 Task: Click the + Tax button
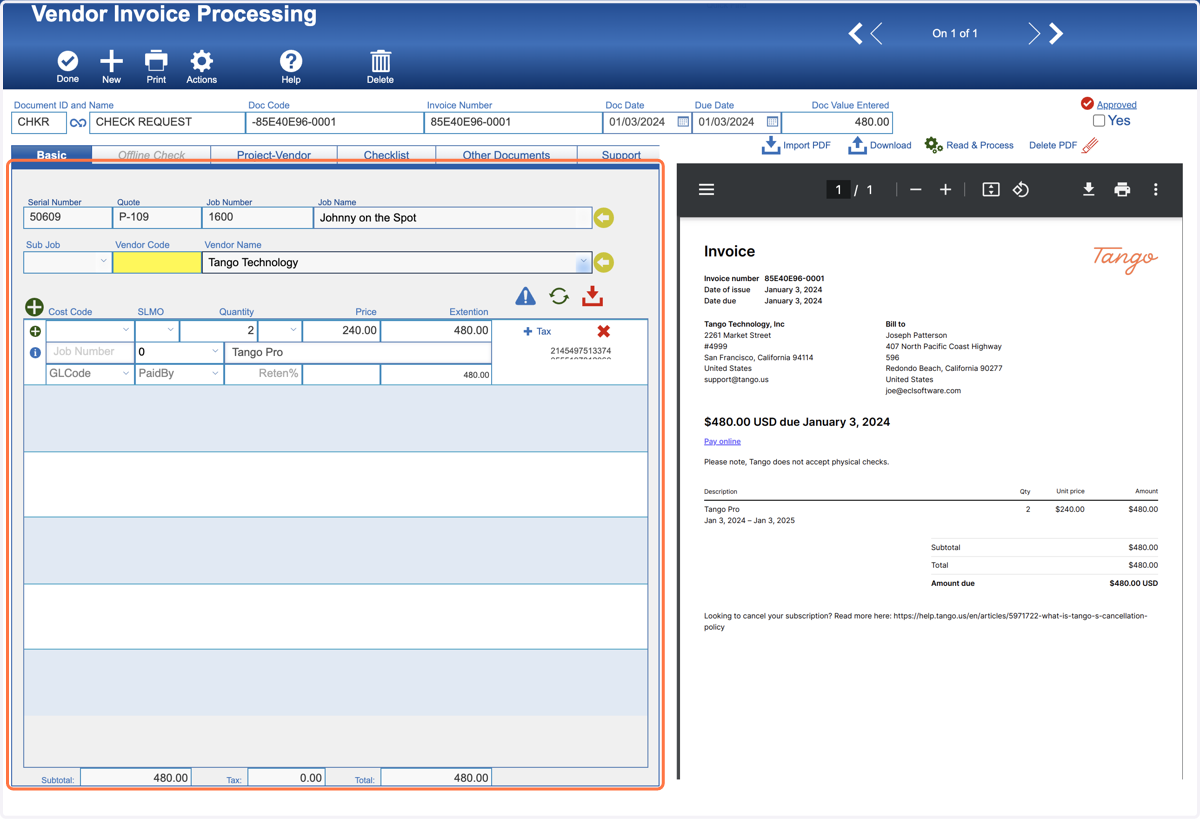pyautogui.click(x=537, y=331)
